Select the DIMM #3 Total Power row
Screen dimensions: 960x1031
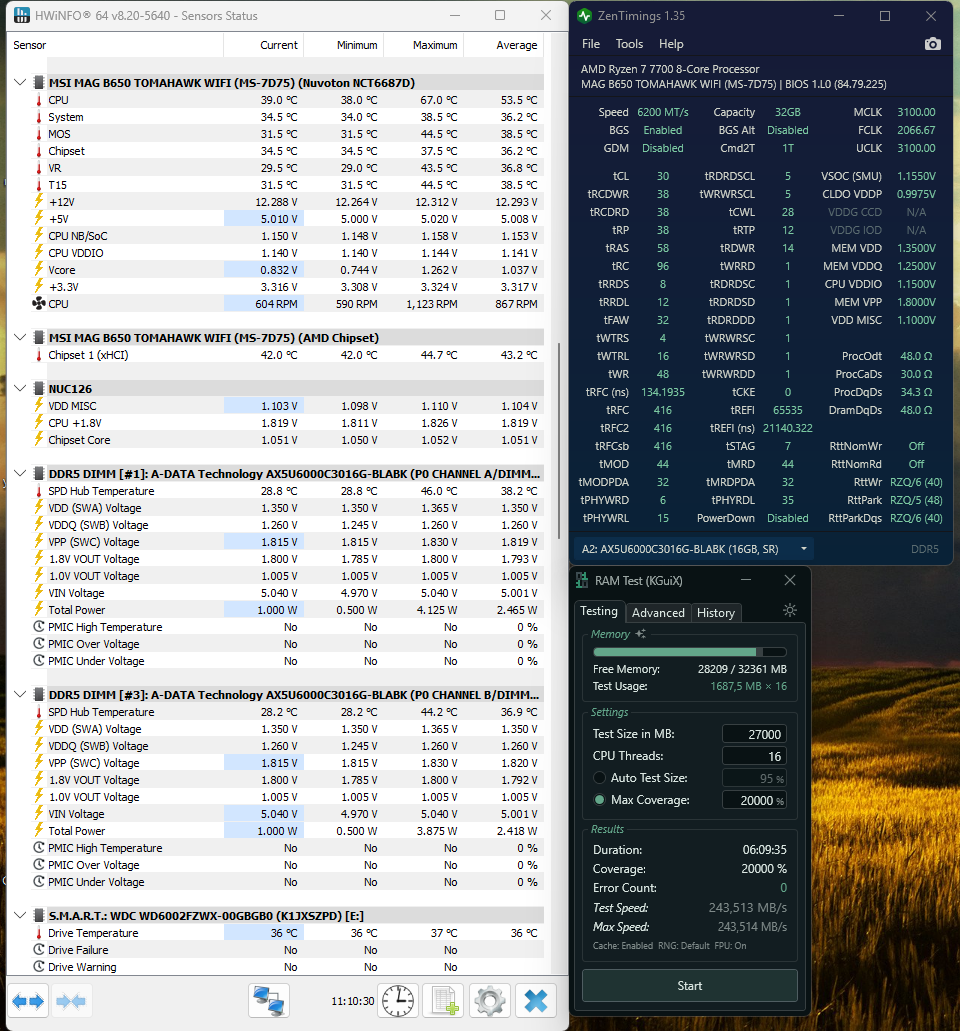click(286, 830)
